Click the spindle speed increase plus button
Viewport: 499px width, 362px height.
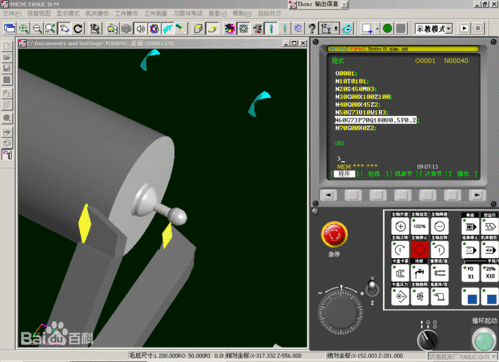point(400,226)
